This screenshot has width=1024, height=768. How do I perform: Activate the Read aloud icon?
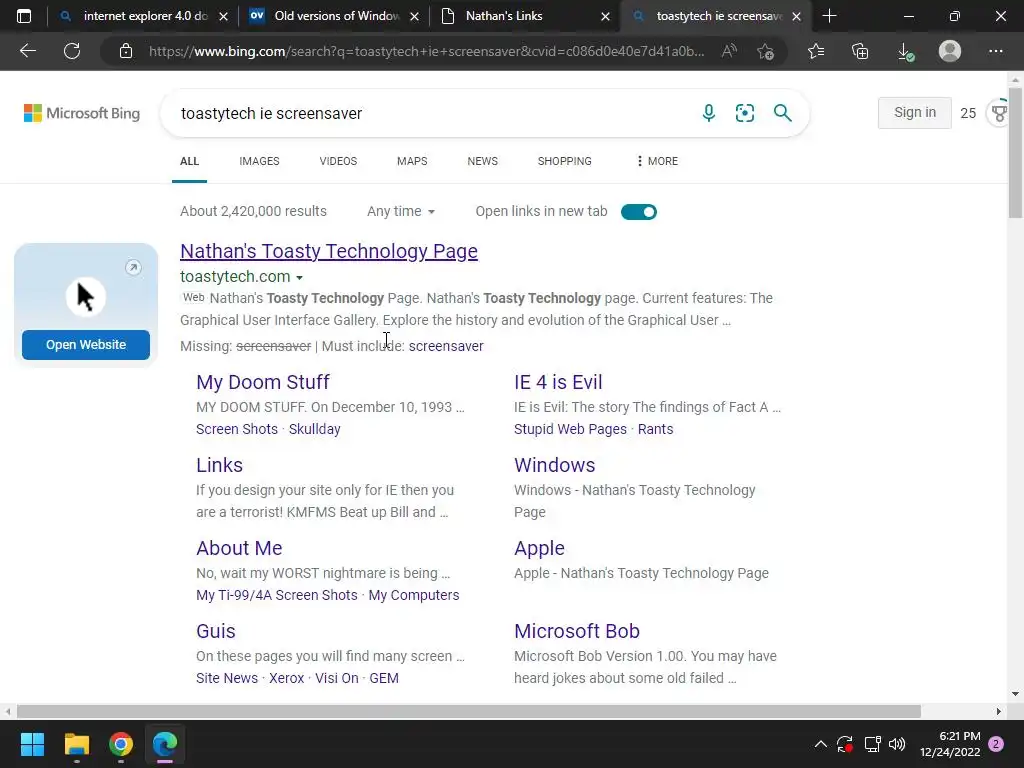coord(729,51)
